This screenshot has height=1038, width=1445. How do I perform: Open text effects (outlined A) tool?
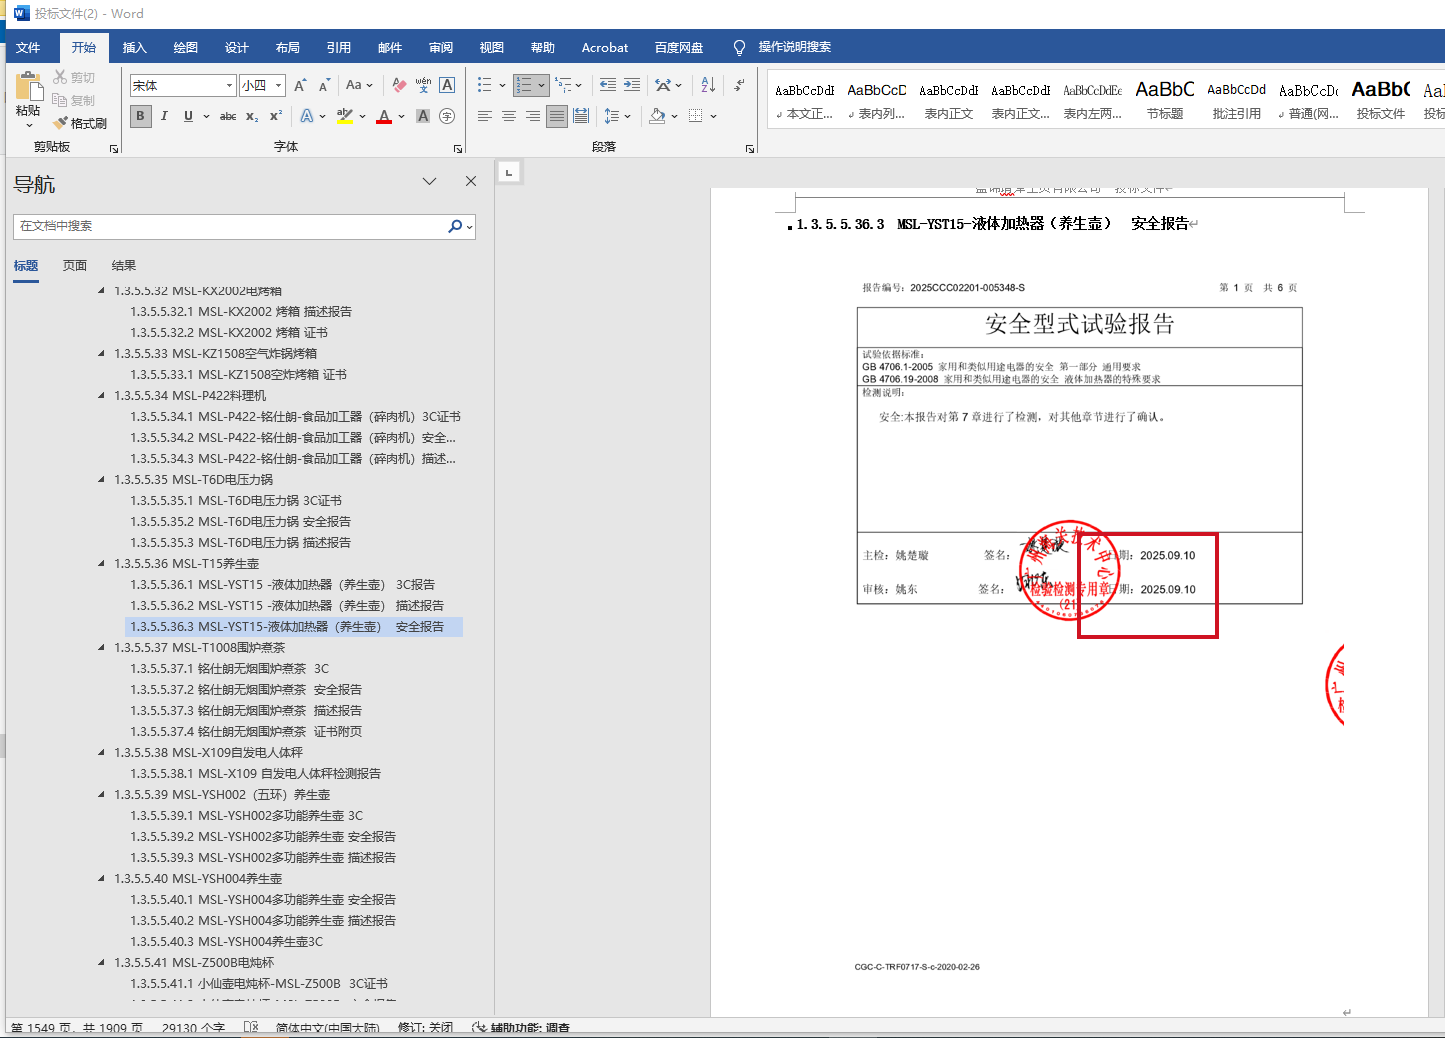307,116
